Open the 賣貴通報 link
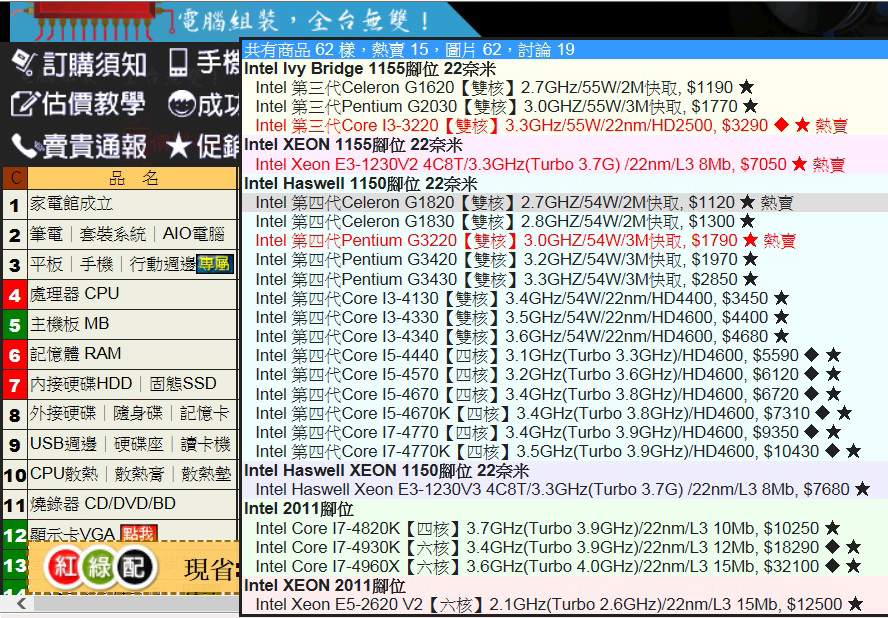The image size is (888, 618). point(95,147)
